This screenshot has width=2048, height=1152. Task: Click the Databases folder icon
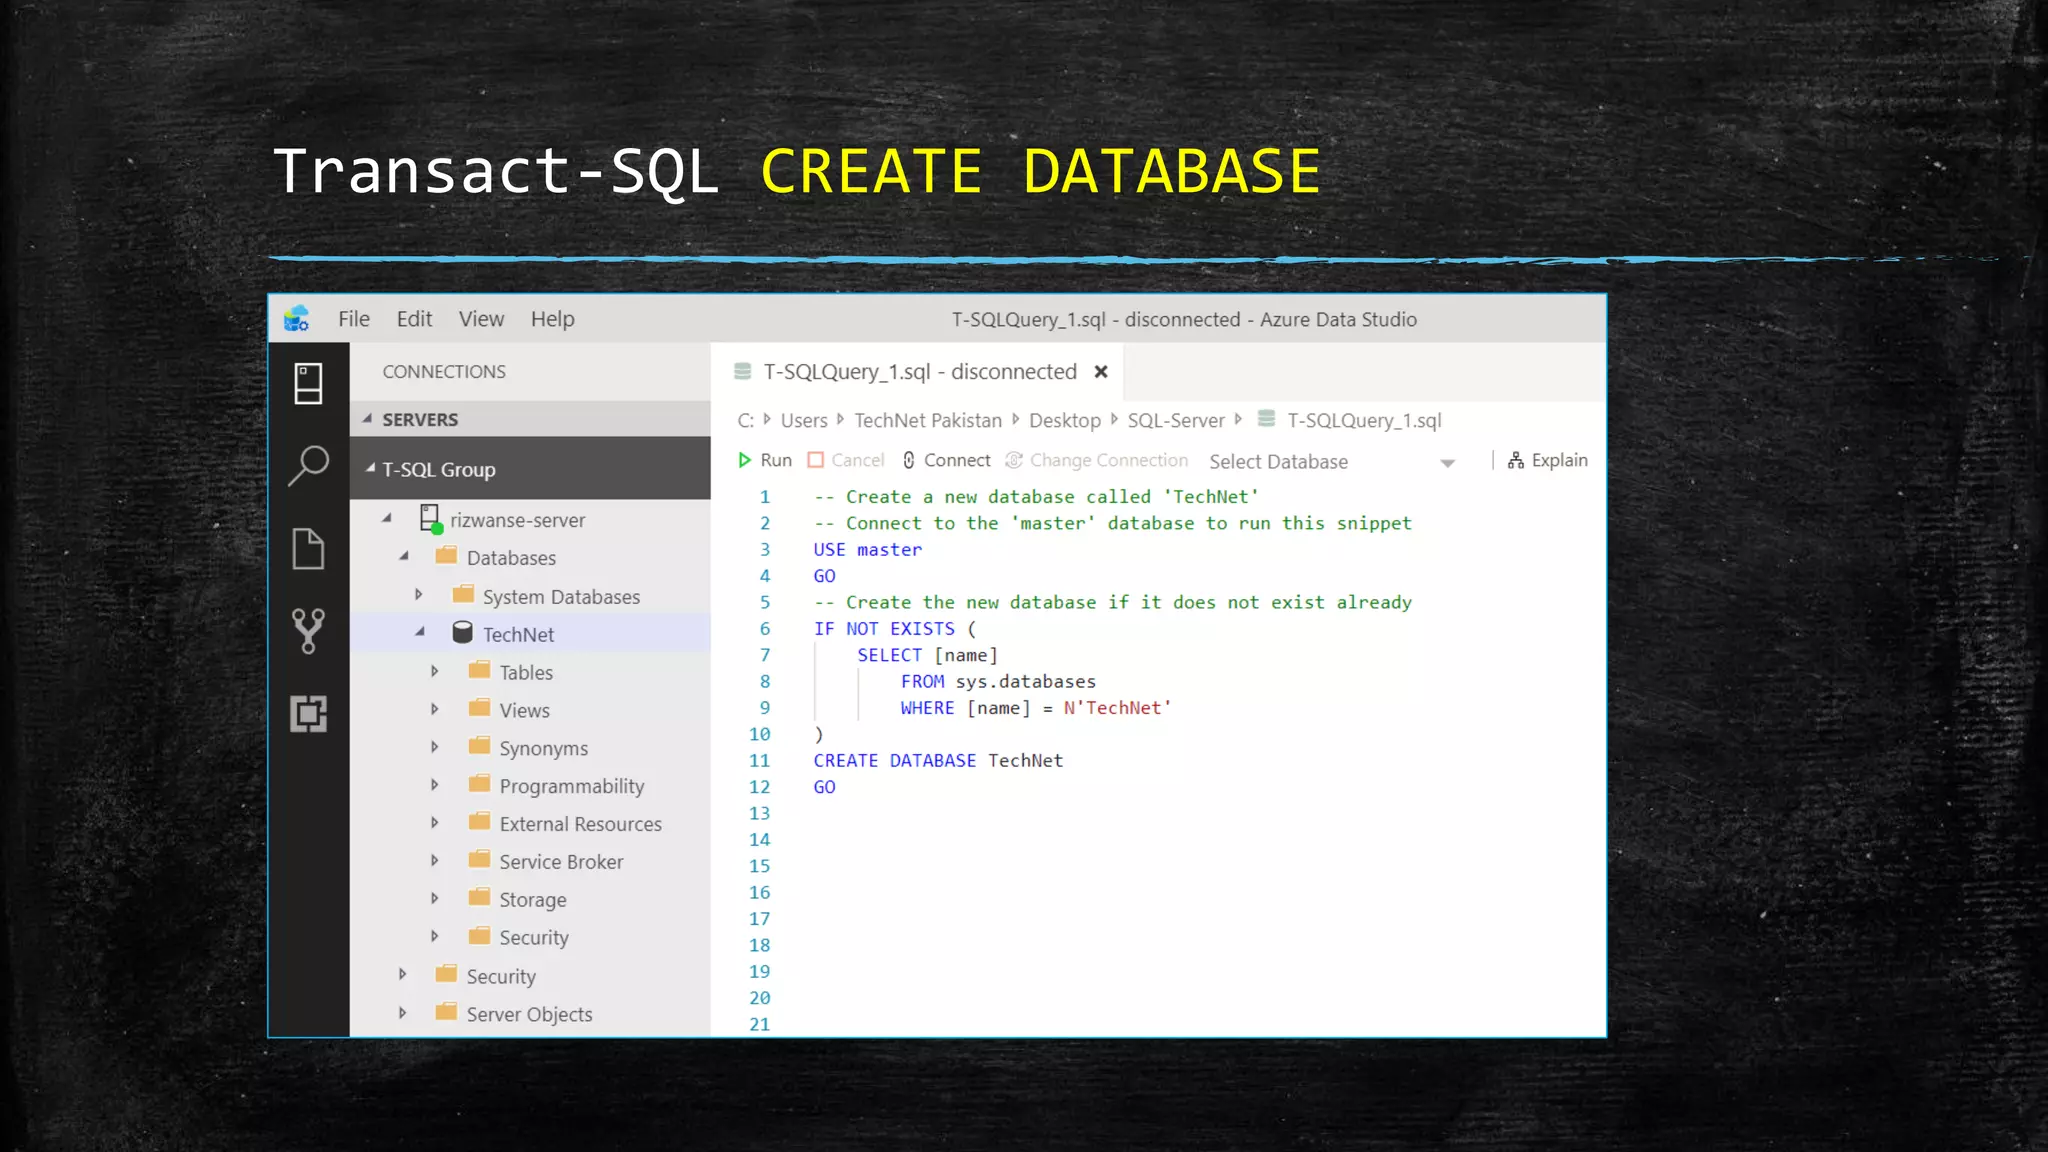pos(446,556)
